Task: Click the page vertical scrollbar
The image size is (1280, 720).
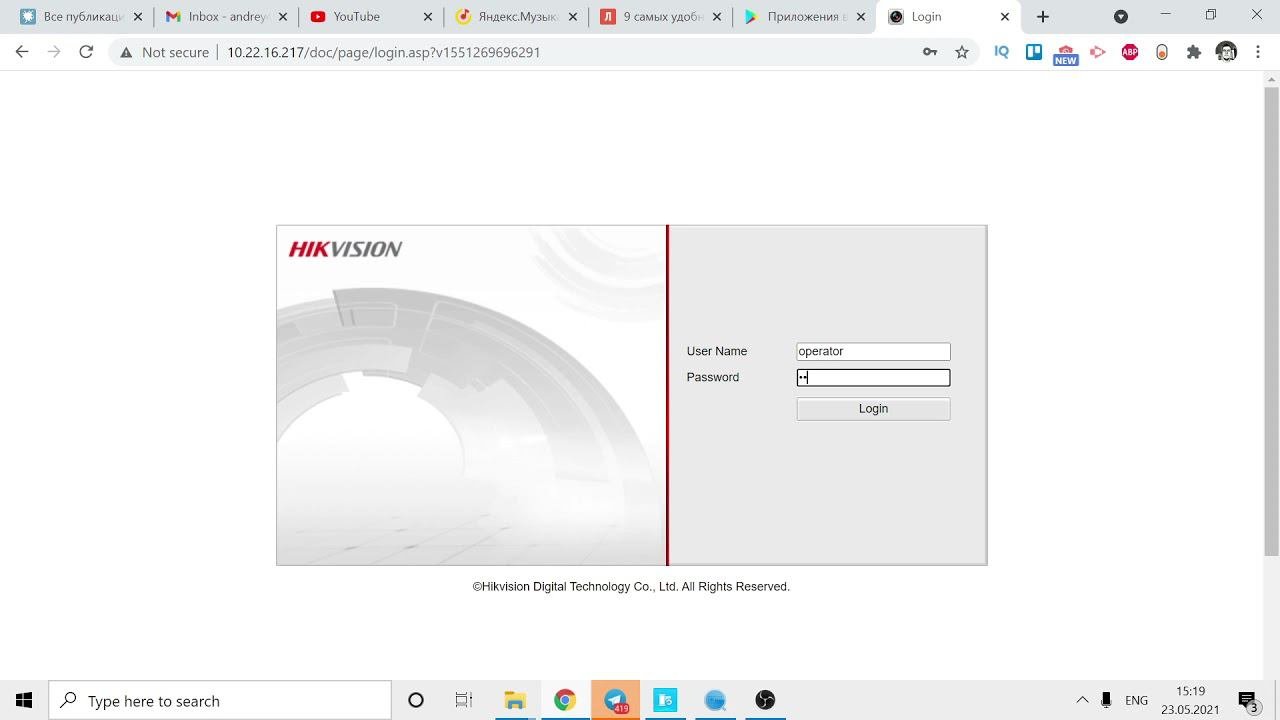Action: click(x=1271, y=320)
